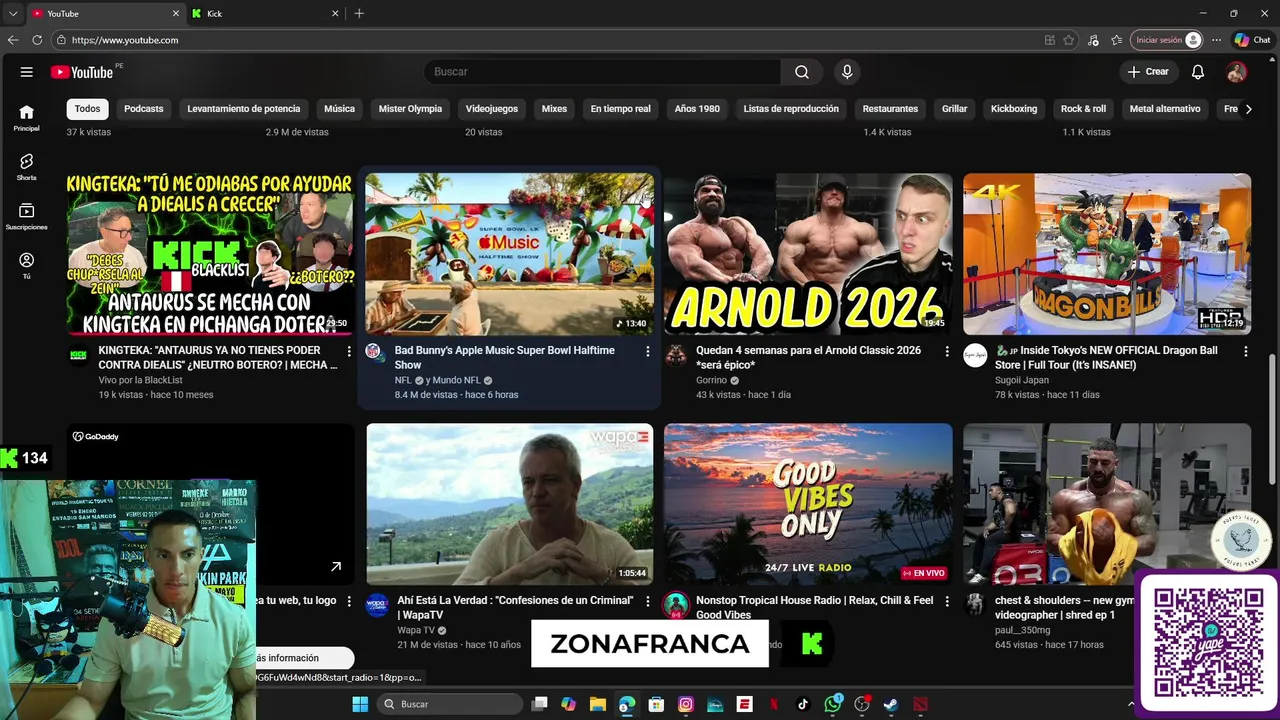Image resolution: width=1280 pixels, height=720 pixels.
Task: Select the En tiempo real chip
Action: [x=620, y=109]
